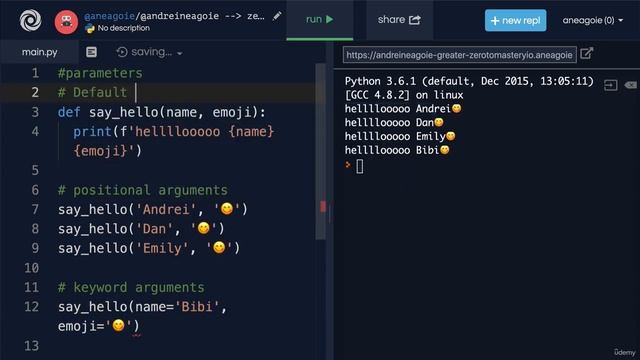Click say_hello(name='Bibi', line

pos(142,307)
